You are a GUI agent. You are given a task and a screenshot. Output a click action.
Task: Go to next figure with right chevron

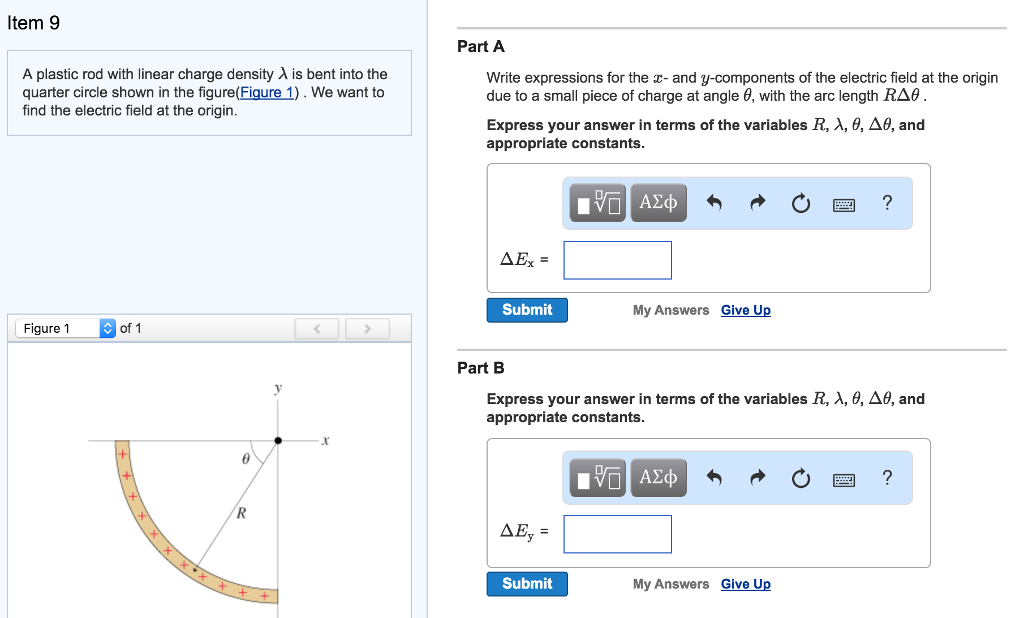click(367, 328)
